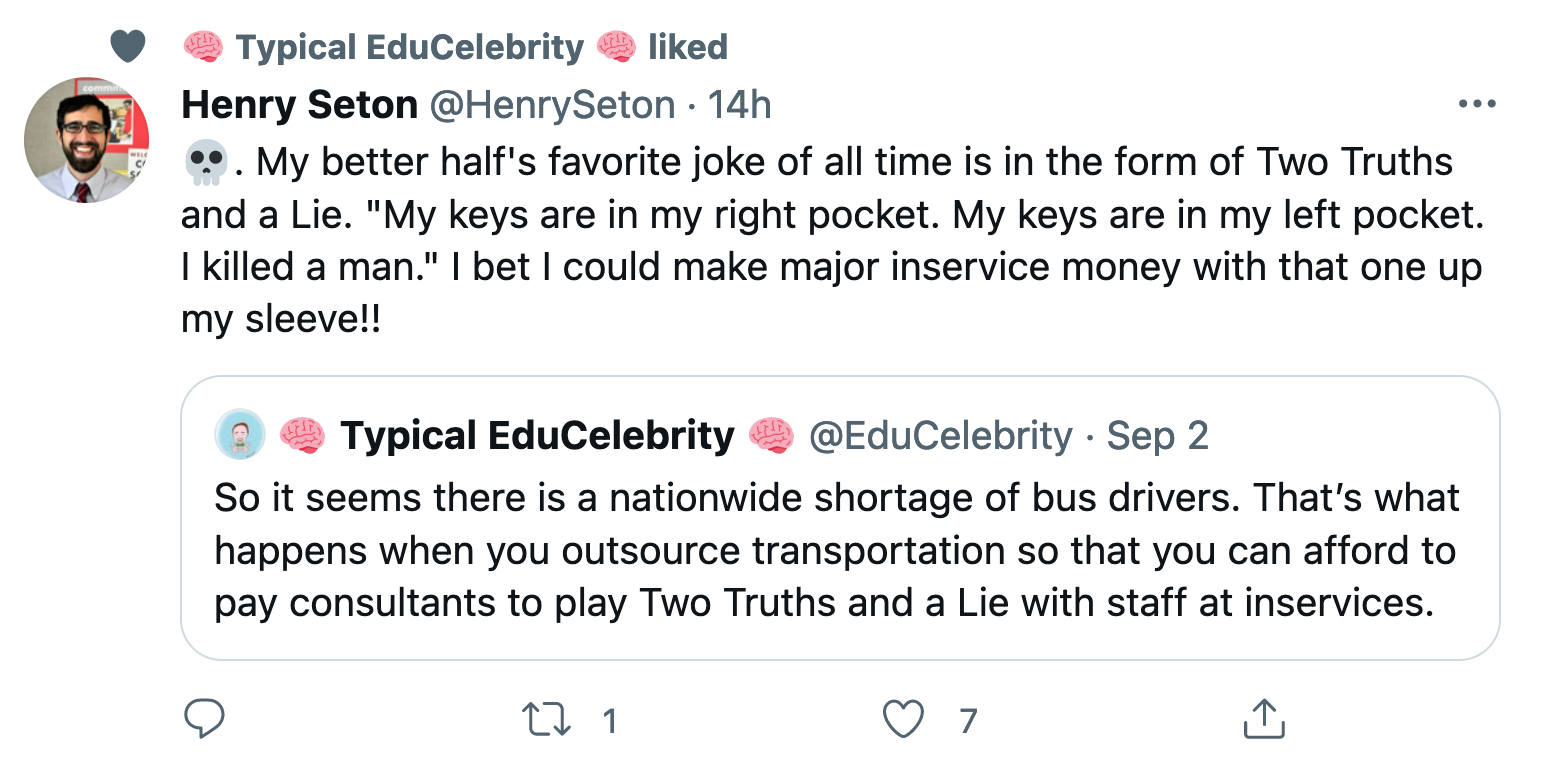1542x762 pixels.
Task: Click the reply speech bubble icon
Action: pyautogui.click(x=204, y=718)
